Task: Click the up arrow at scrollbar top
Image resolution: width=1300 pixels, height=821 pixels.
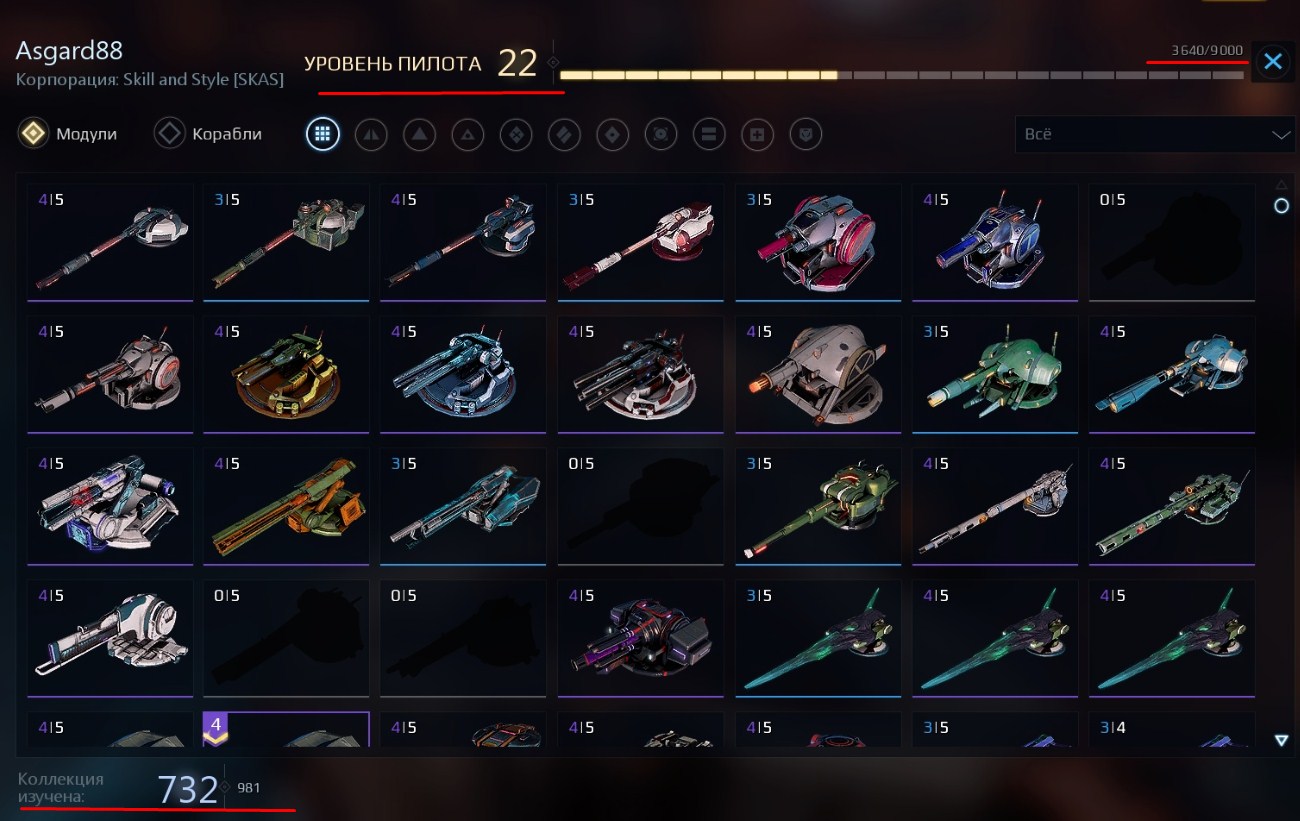Action: [1281, 184]
